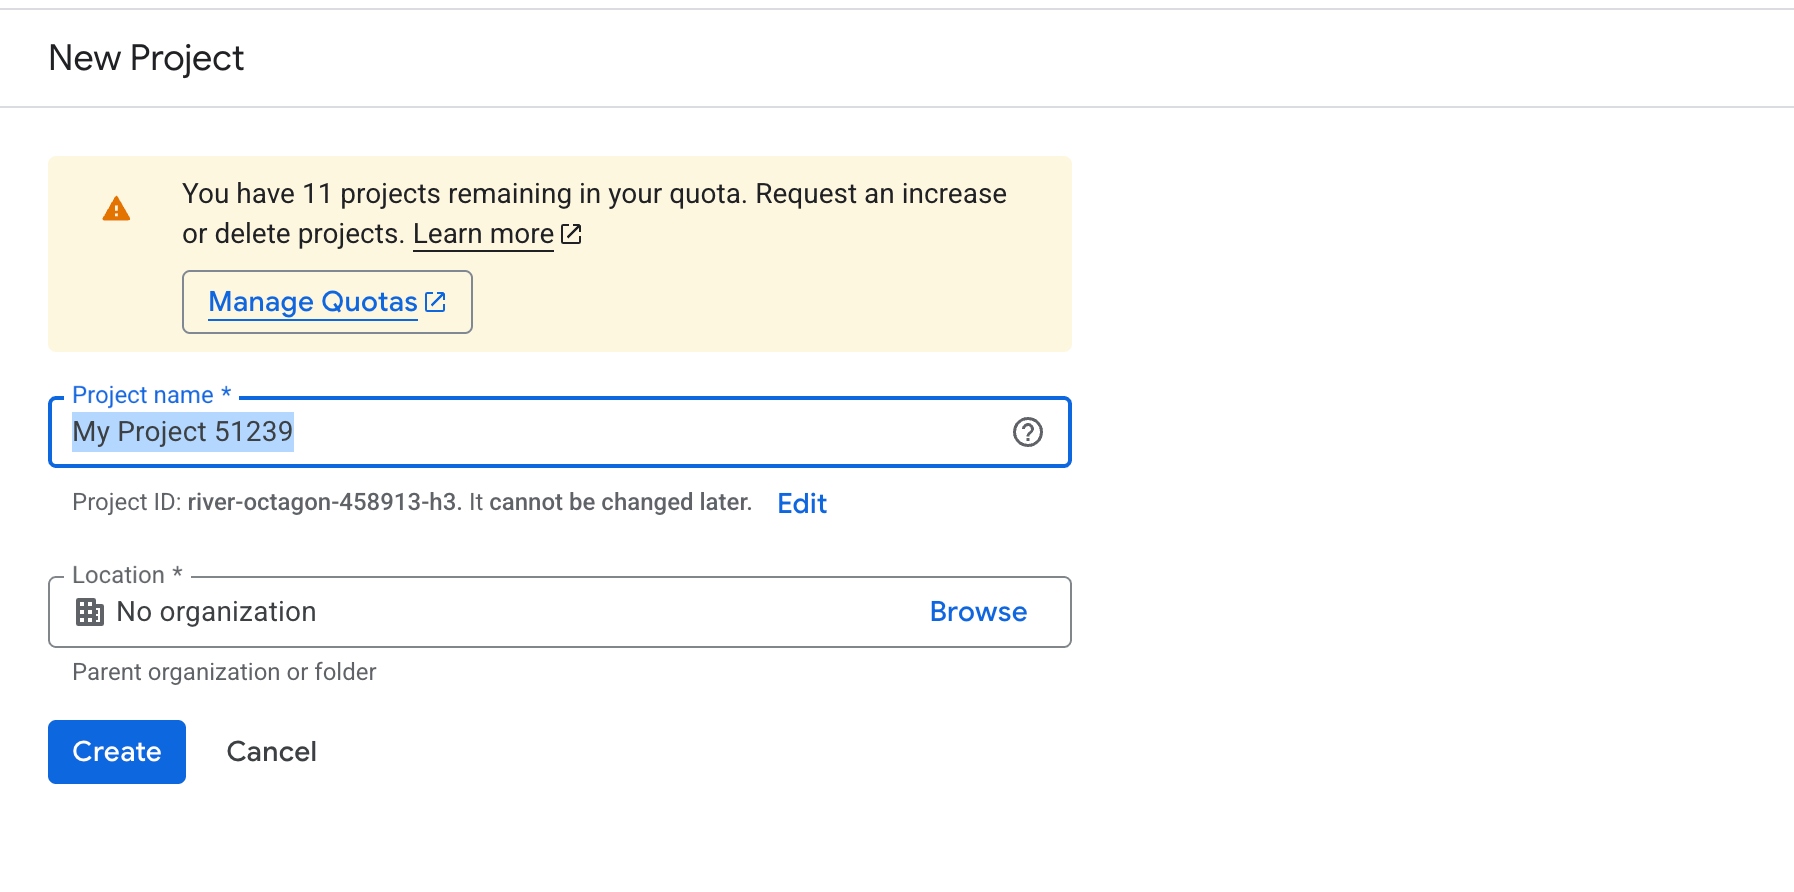Focus the Project name input field
This screenshot has width=1794, height=892.
(560, 432)
